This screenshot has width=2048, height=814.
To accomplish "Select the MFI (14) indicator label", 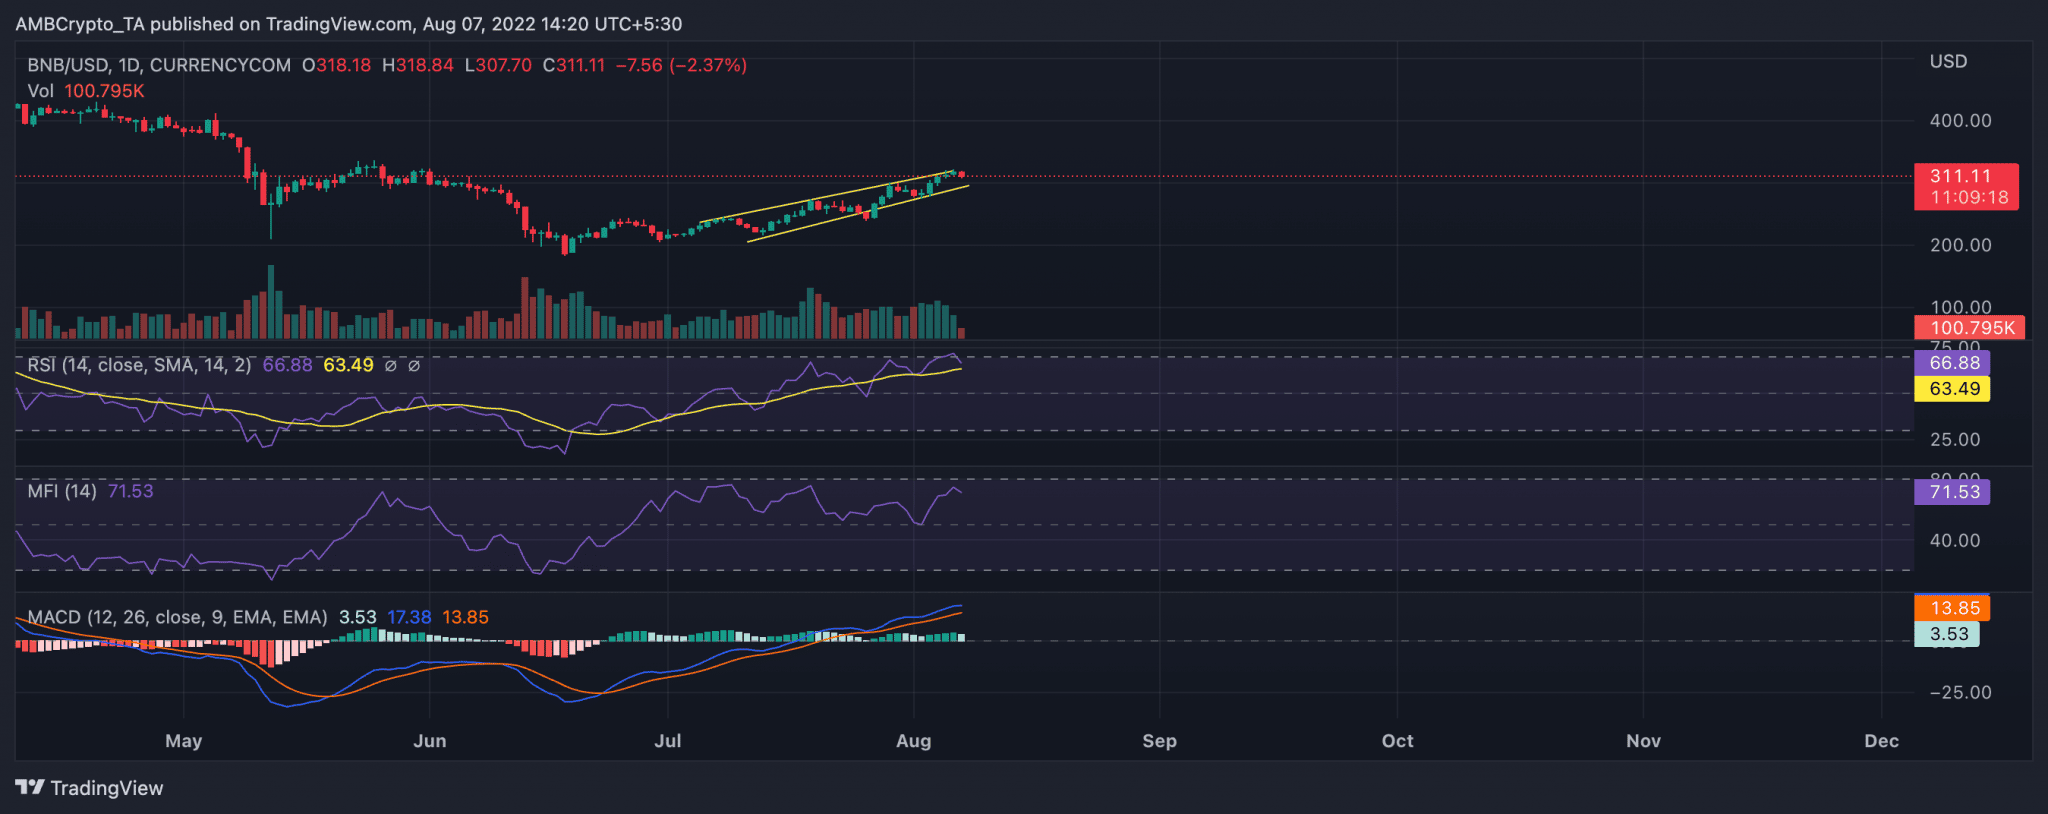I will (x=62, y=491).
